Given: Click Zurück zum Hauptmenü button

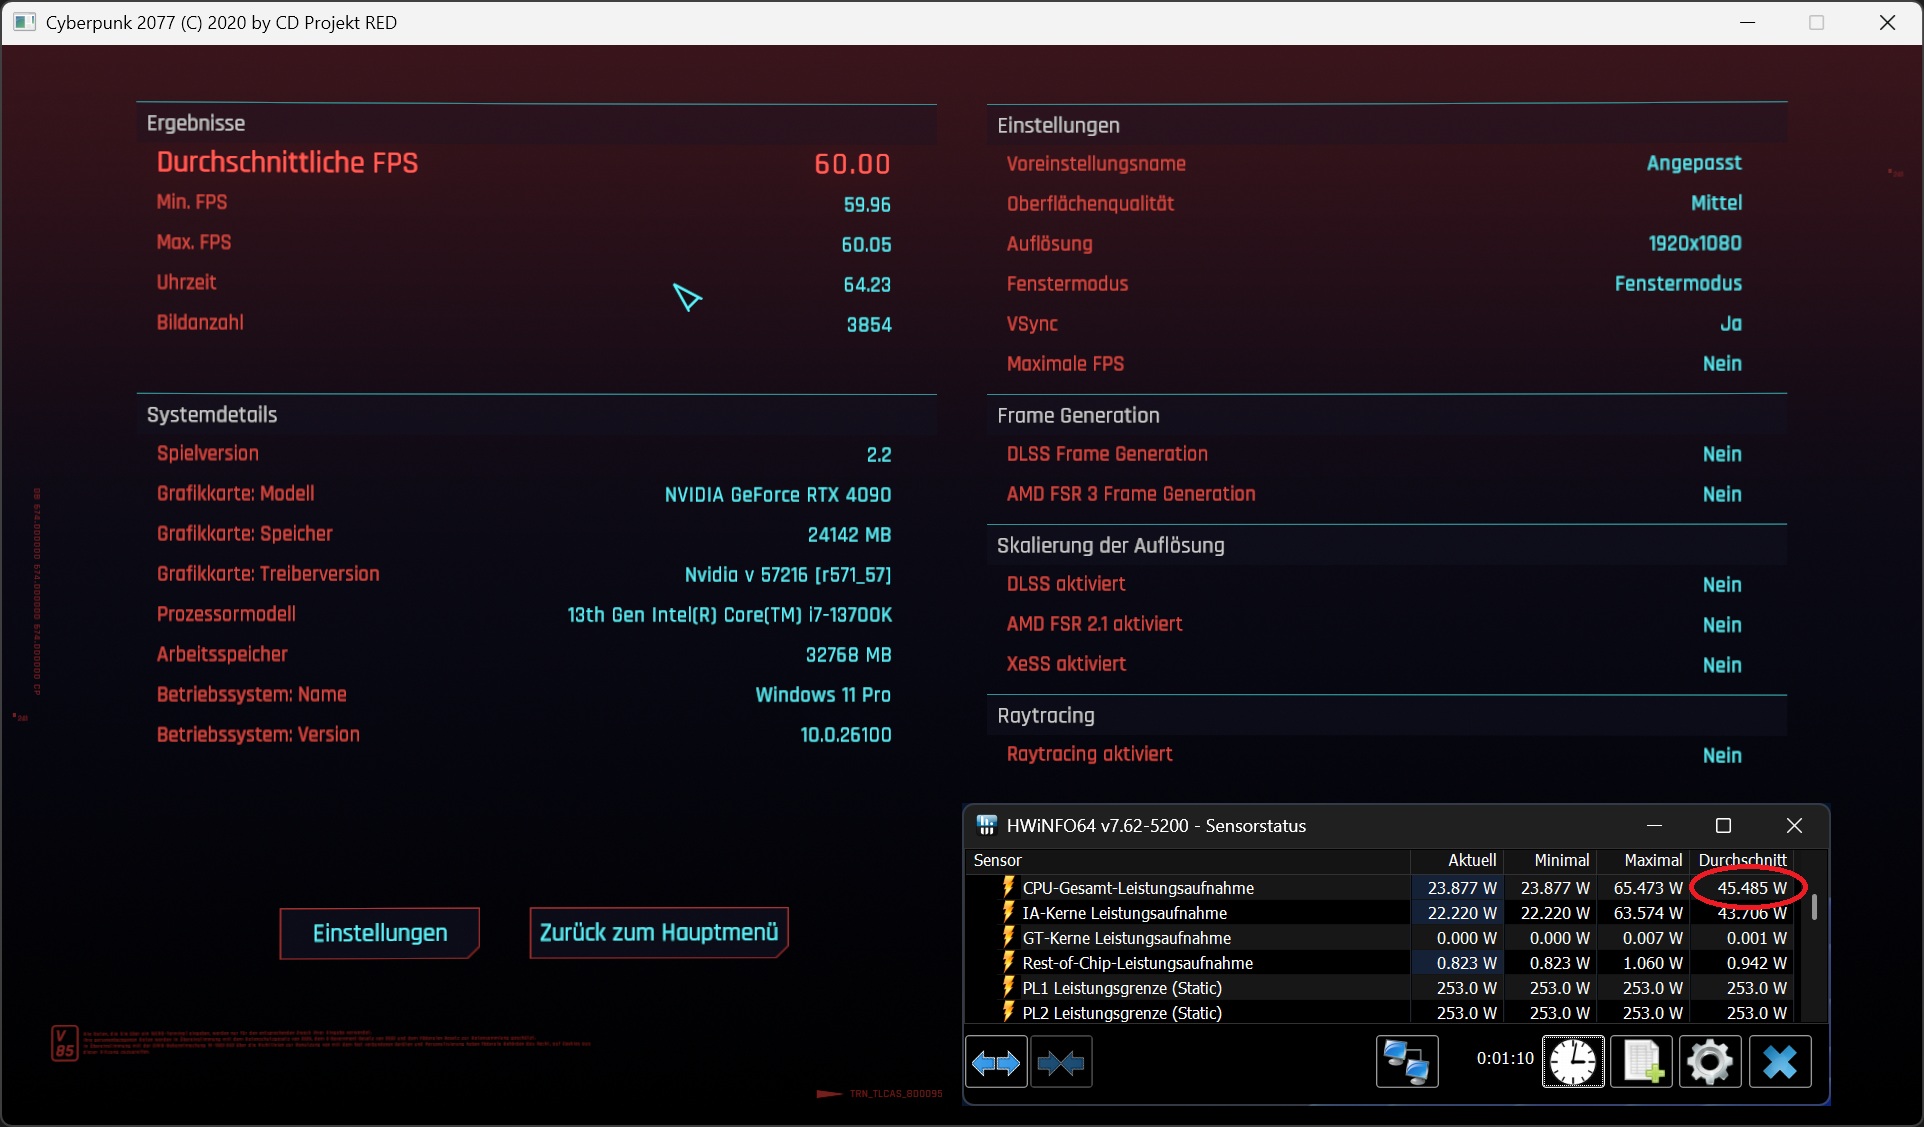Looking at the screenshot, I should pos(659,933).
